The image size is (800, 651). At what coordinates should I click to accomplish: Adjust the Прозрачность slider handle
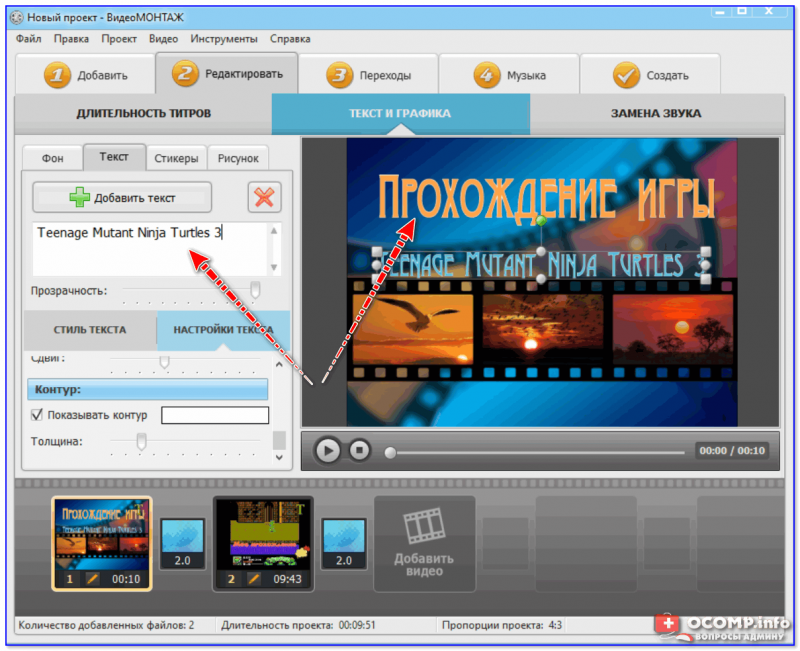point(255,290)
